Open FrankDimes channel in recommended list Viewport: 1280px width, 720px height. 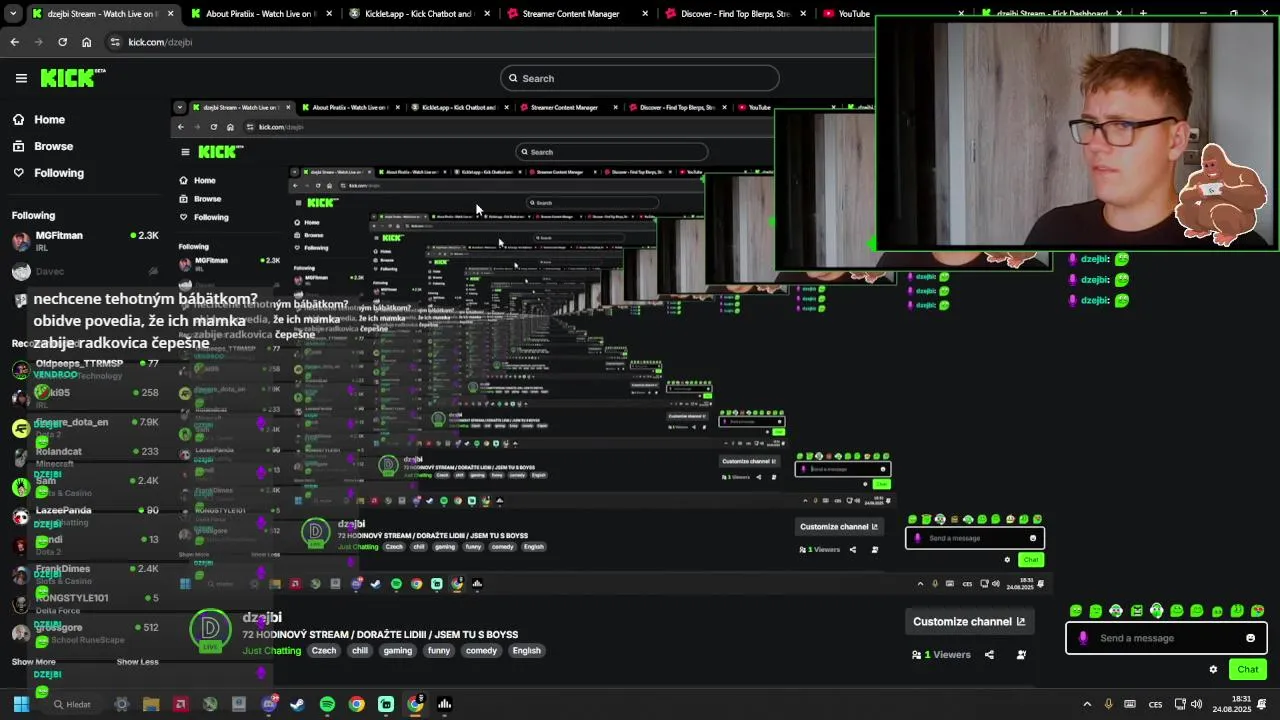coord(85,574)
